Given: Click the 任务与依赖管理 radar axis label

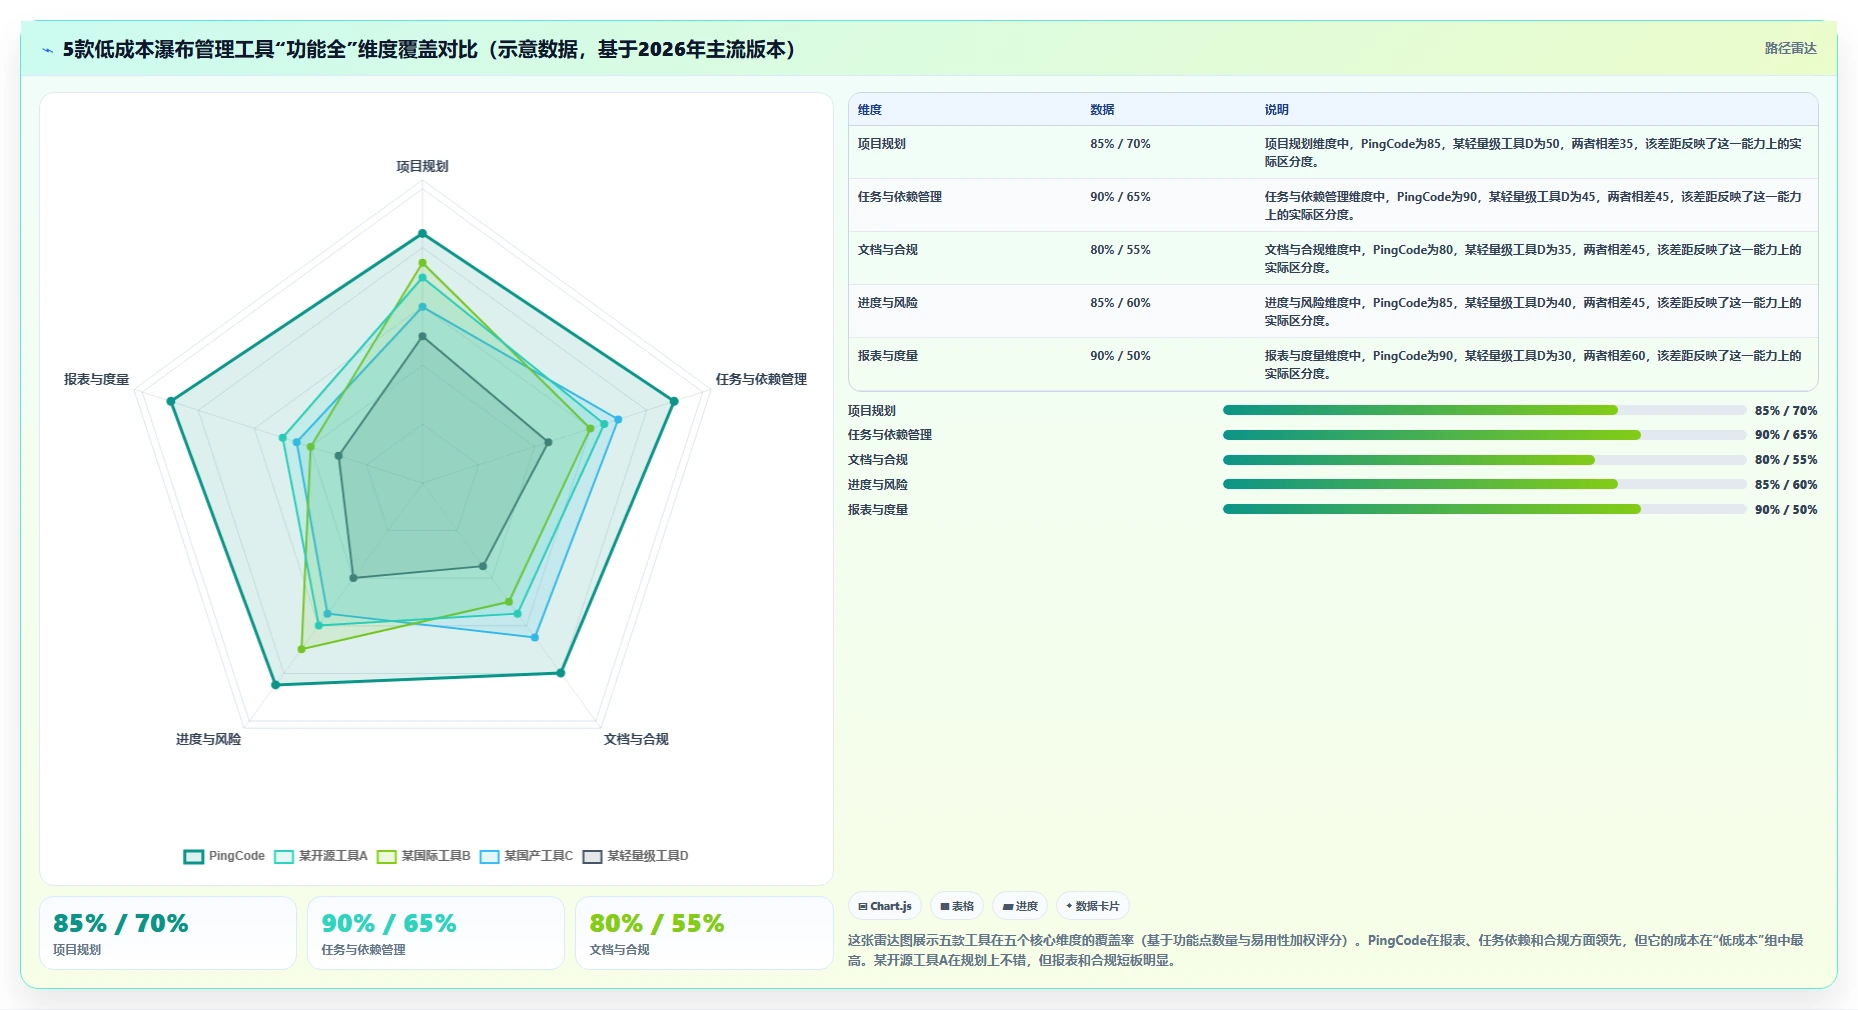Looking at the screenshot, I should click(761, 379).
